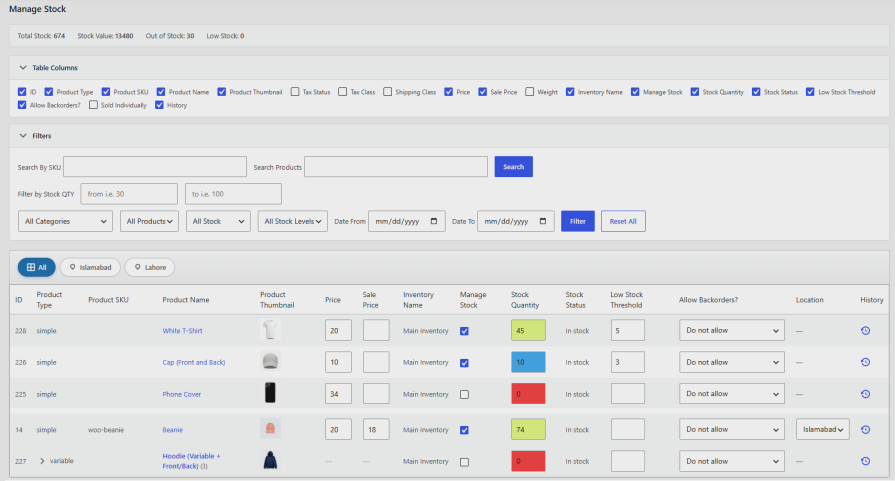Open the Phone Cover product link
The image size is (895, 481).
pyautogui.click(x=182, y=394)
